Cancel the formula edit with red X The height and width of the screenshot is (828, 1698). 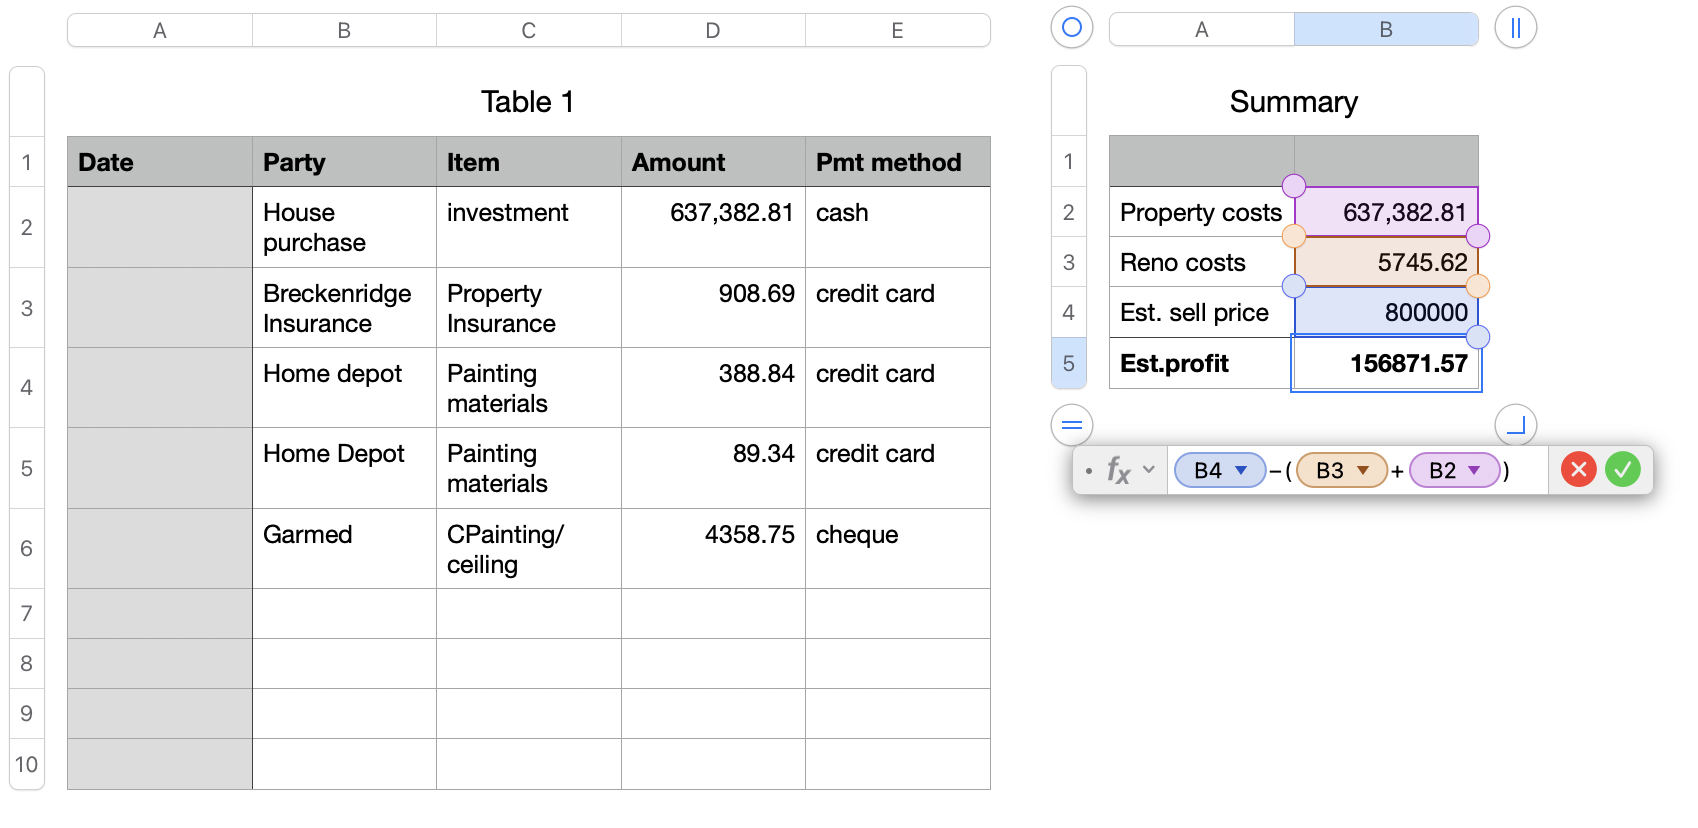click(x=1578, y=469)
